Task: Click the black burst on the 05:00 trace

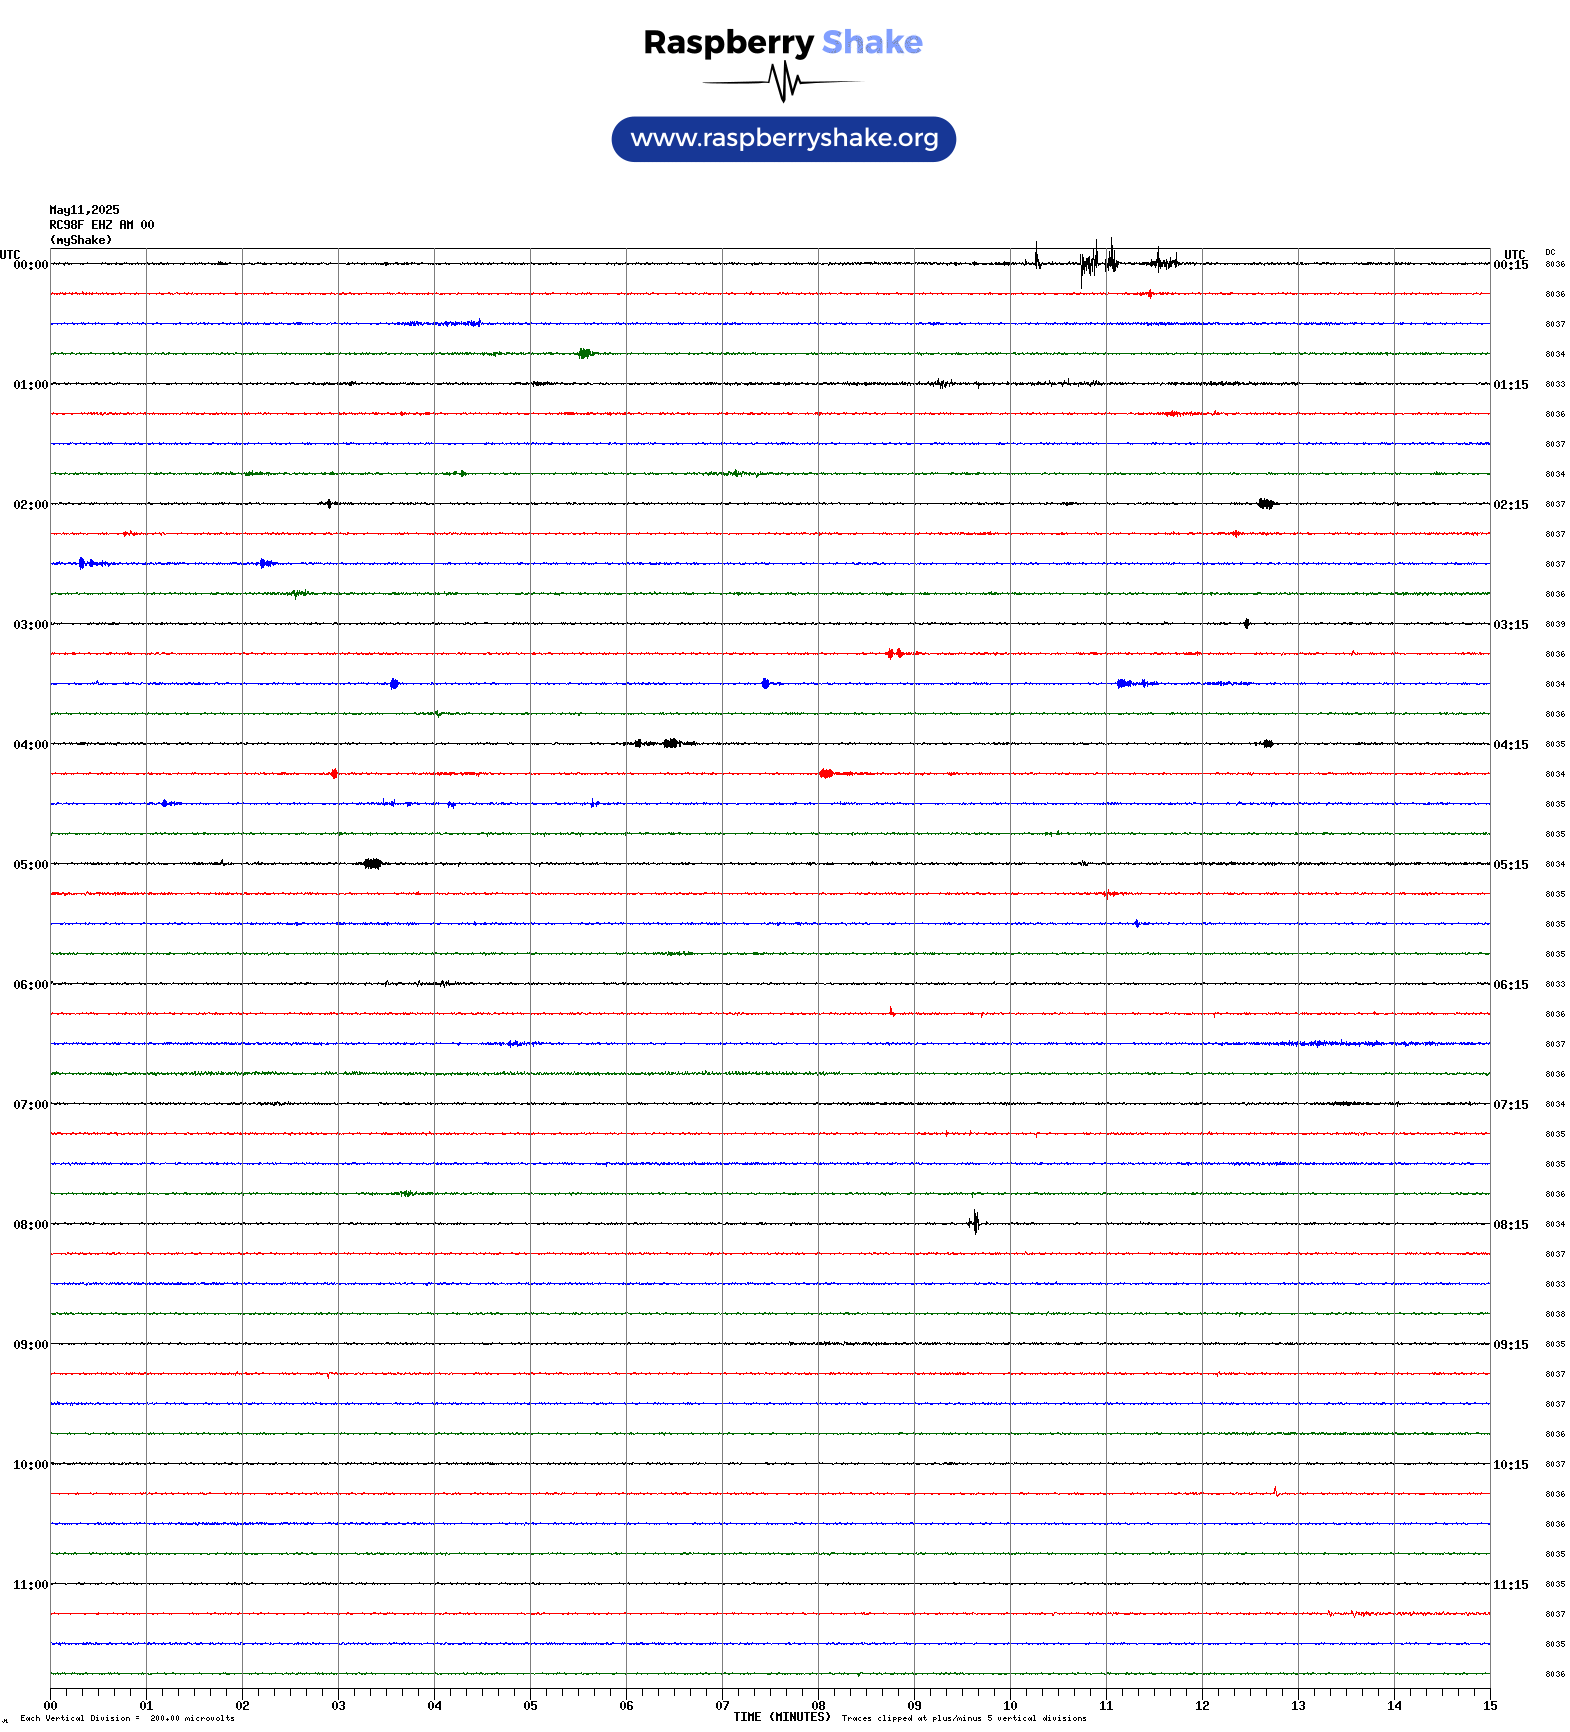Action: (x=373, y=863)
